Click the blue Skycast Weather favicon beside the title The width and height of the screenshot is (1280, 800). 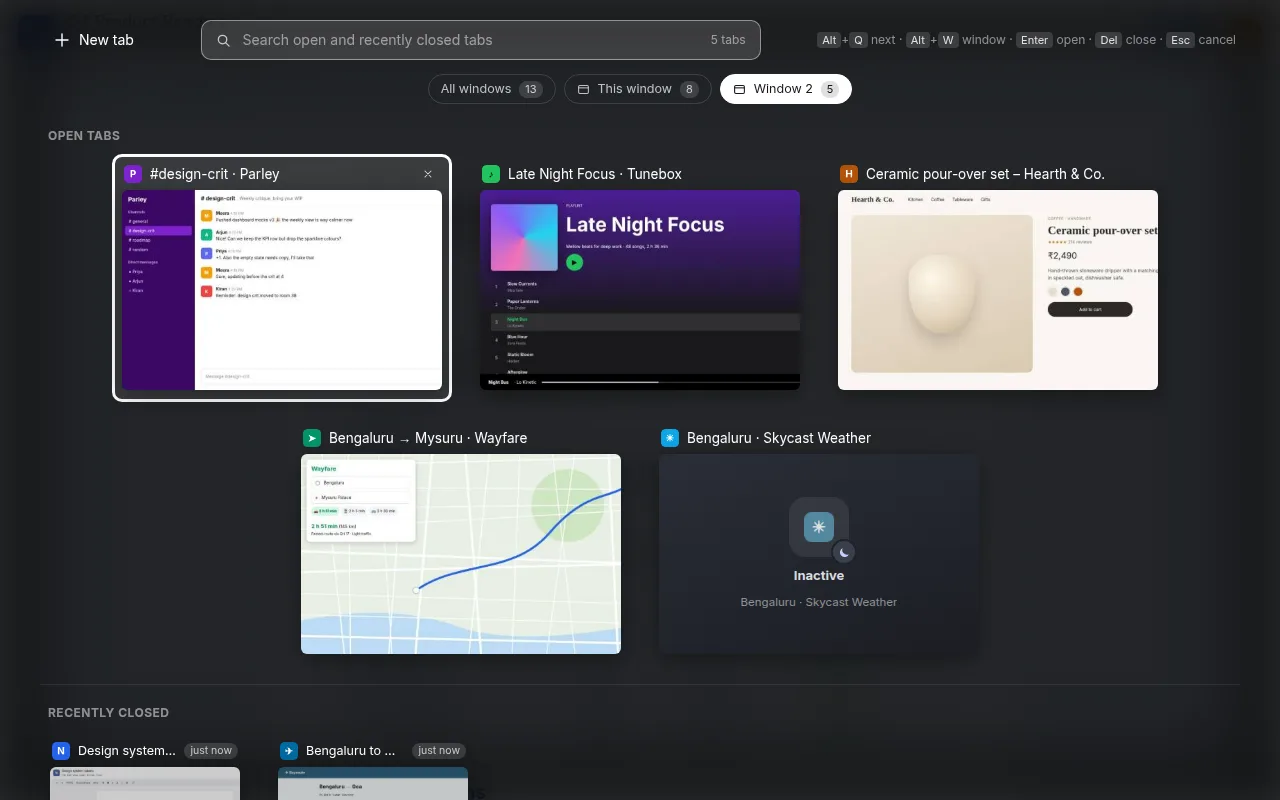coord(670,438)
